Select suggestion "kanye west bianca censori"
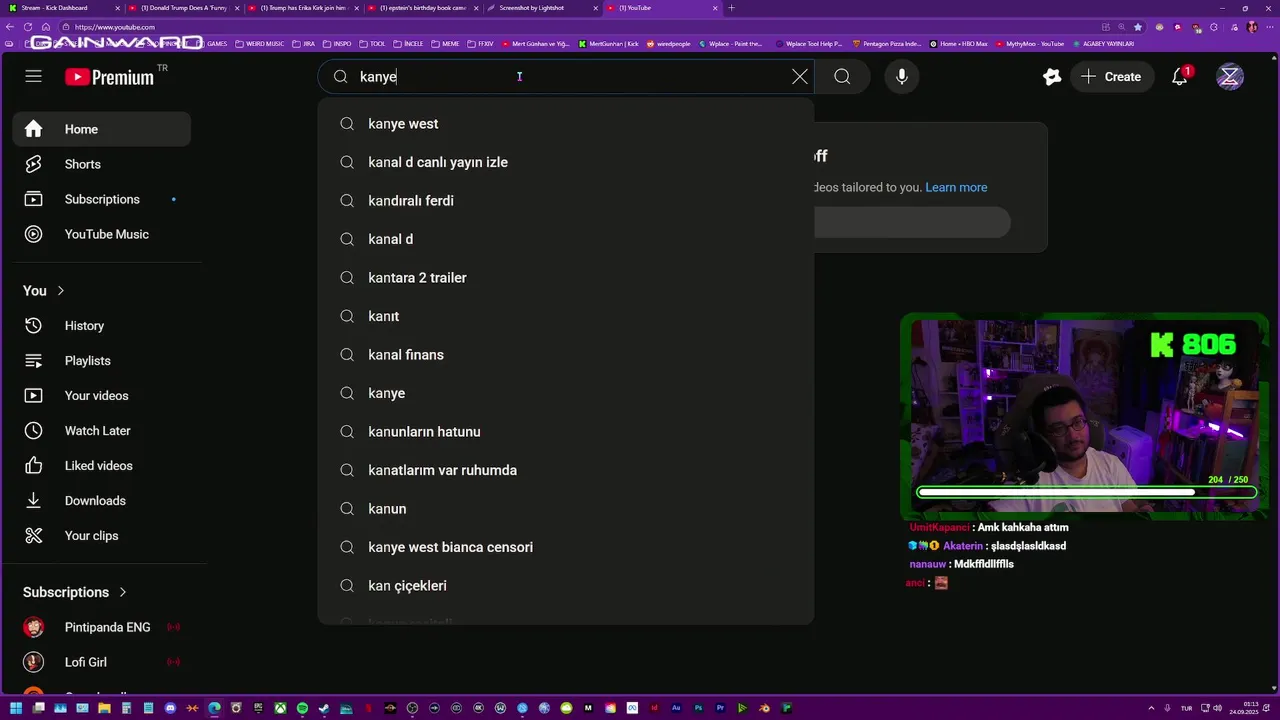 click(566, 547)
